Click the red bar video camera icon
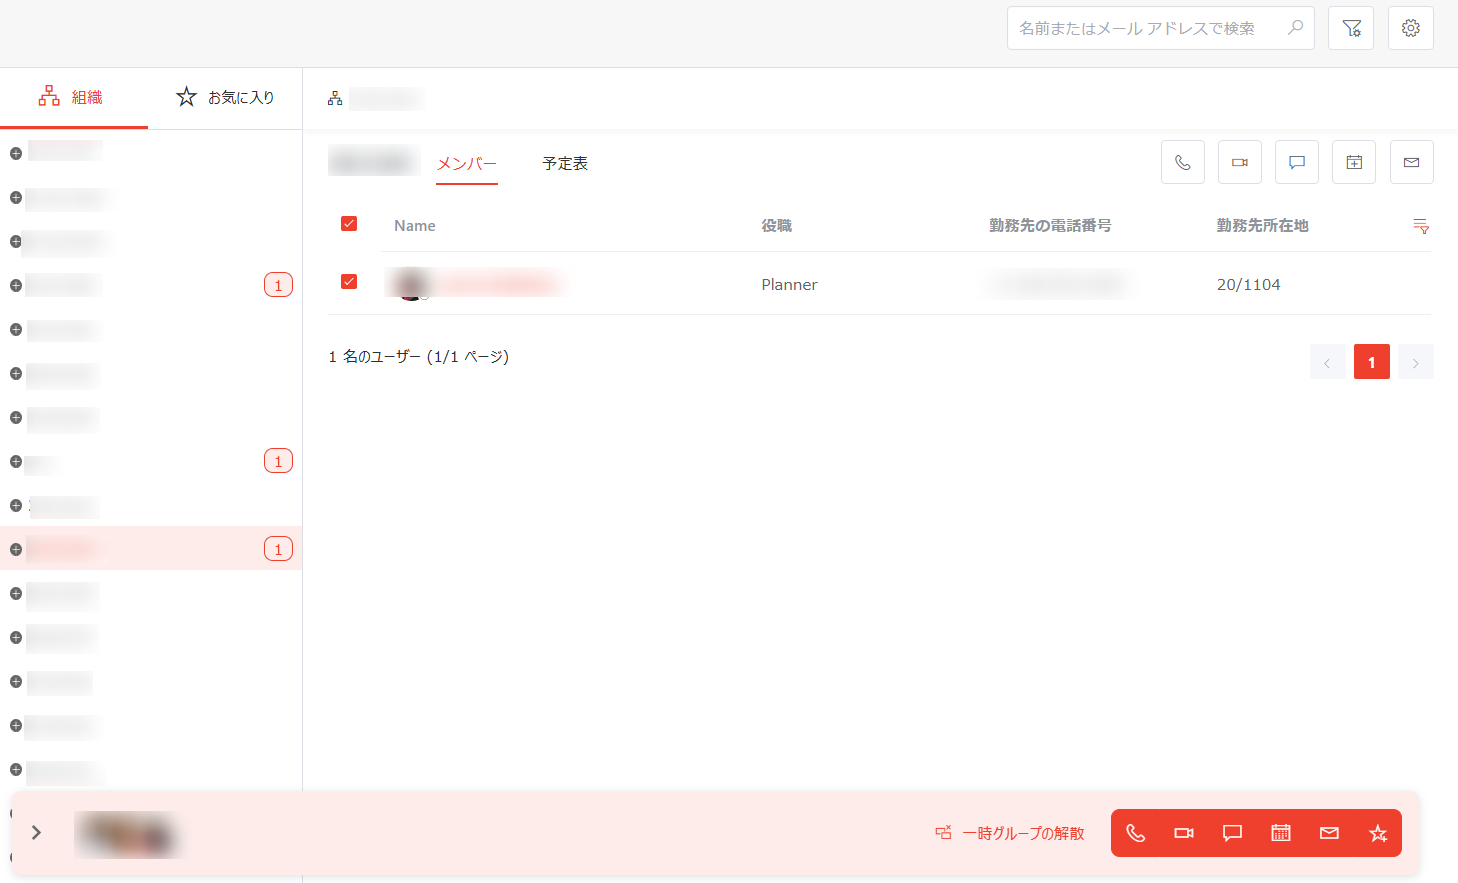Screen dimensions: 1458x883 [x=1184, y=833]
